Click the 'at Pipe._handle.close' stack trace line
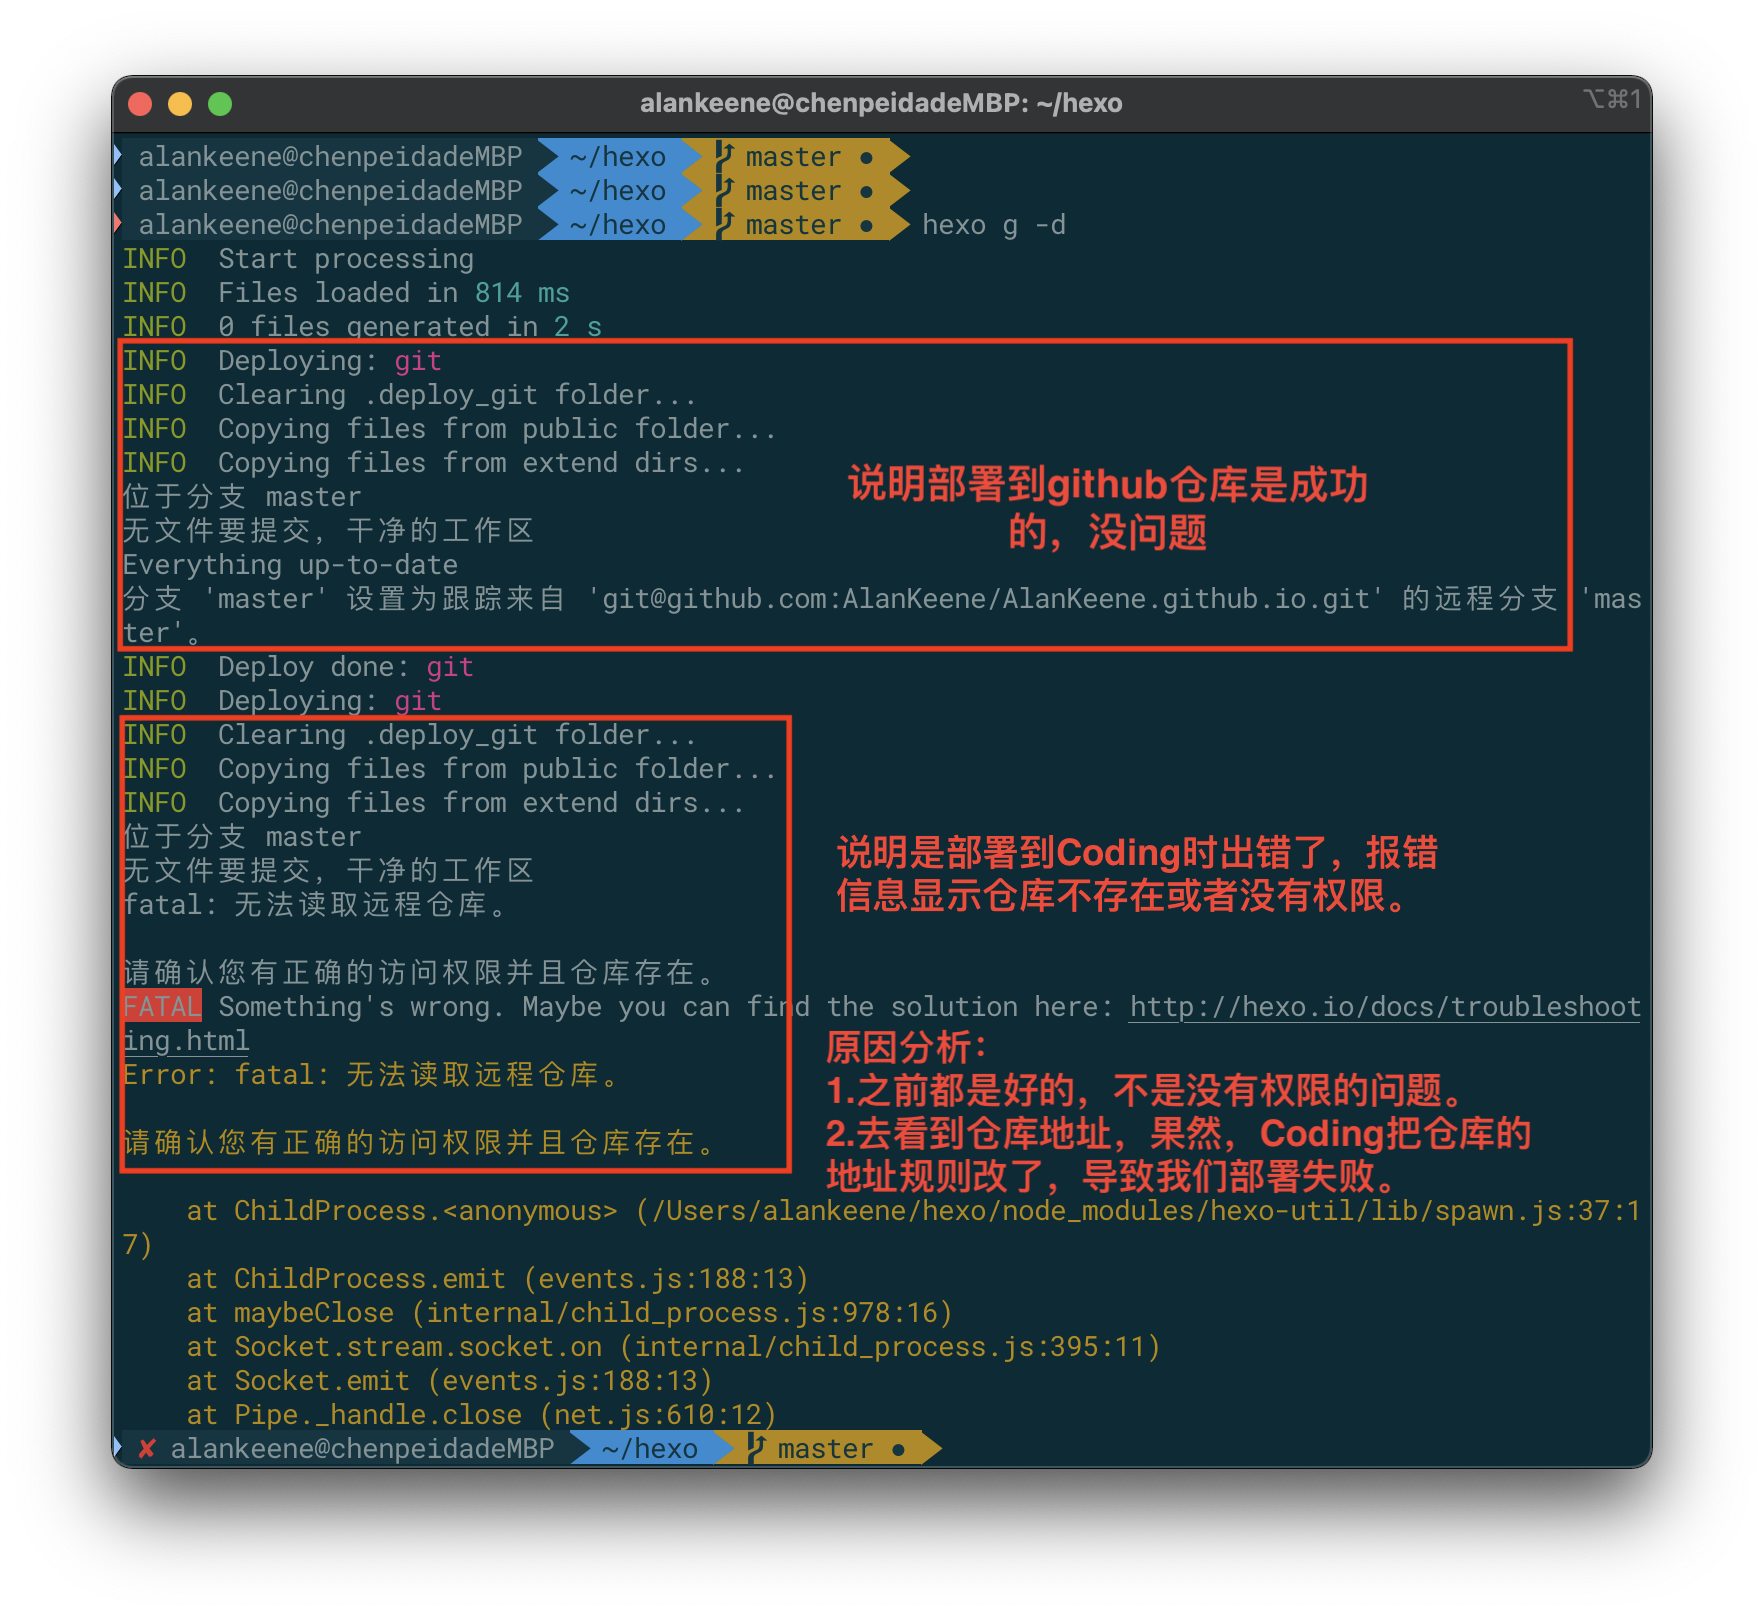1764x1616 pixels. tap(481, 1415)
